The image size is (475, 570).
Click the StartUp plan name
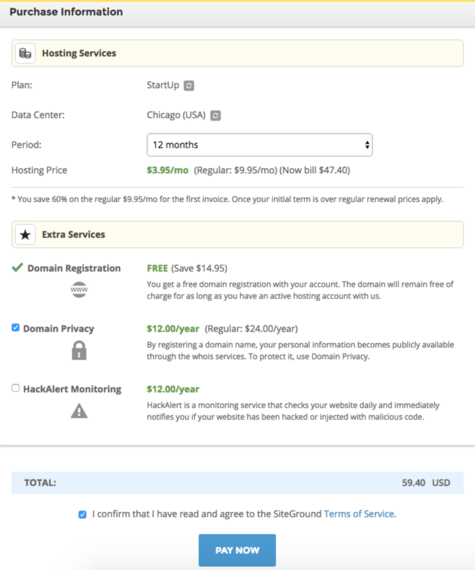tap(163, 85)
